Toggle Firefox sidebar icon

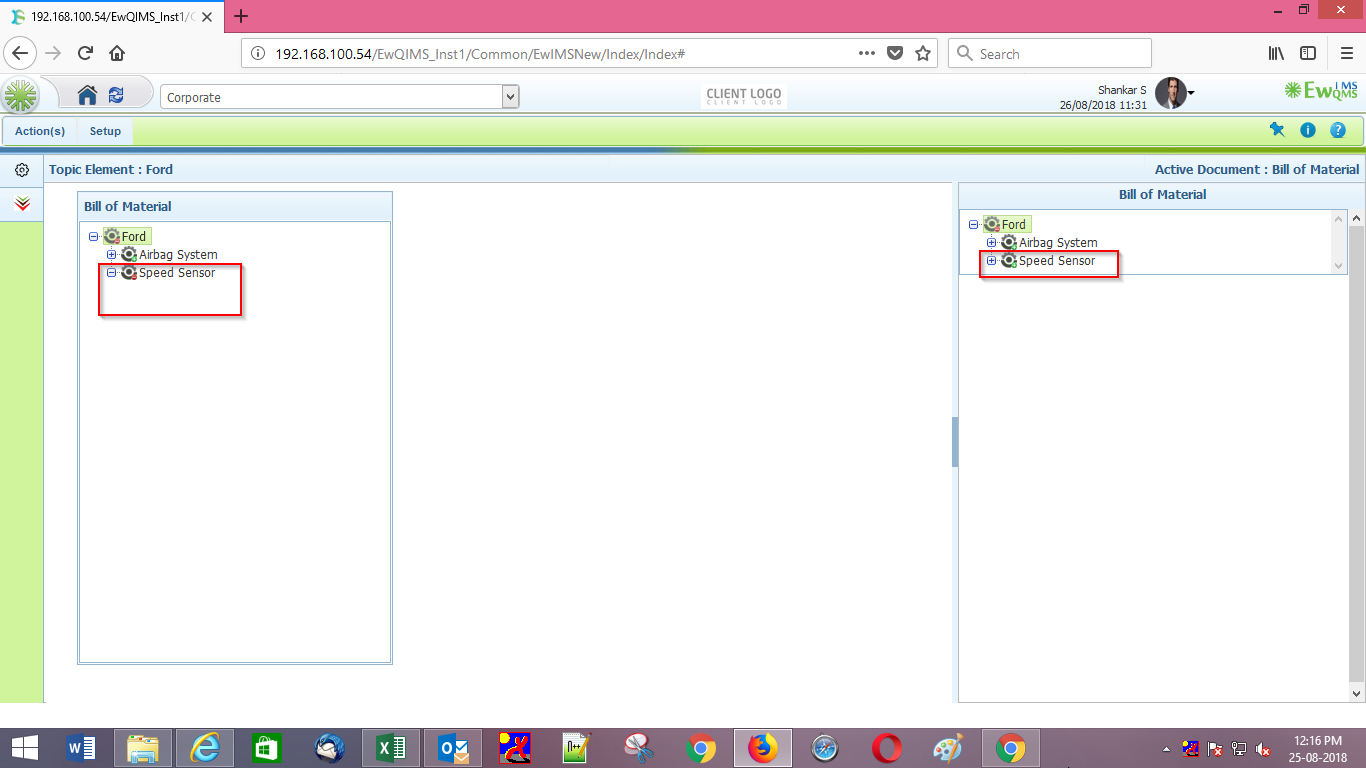point(1308,54)
